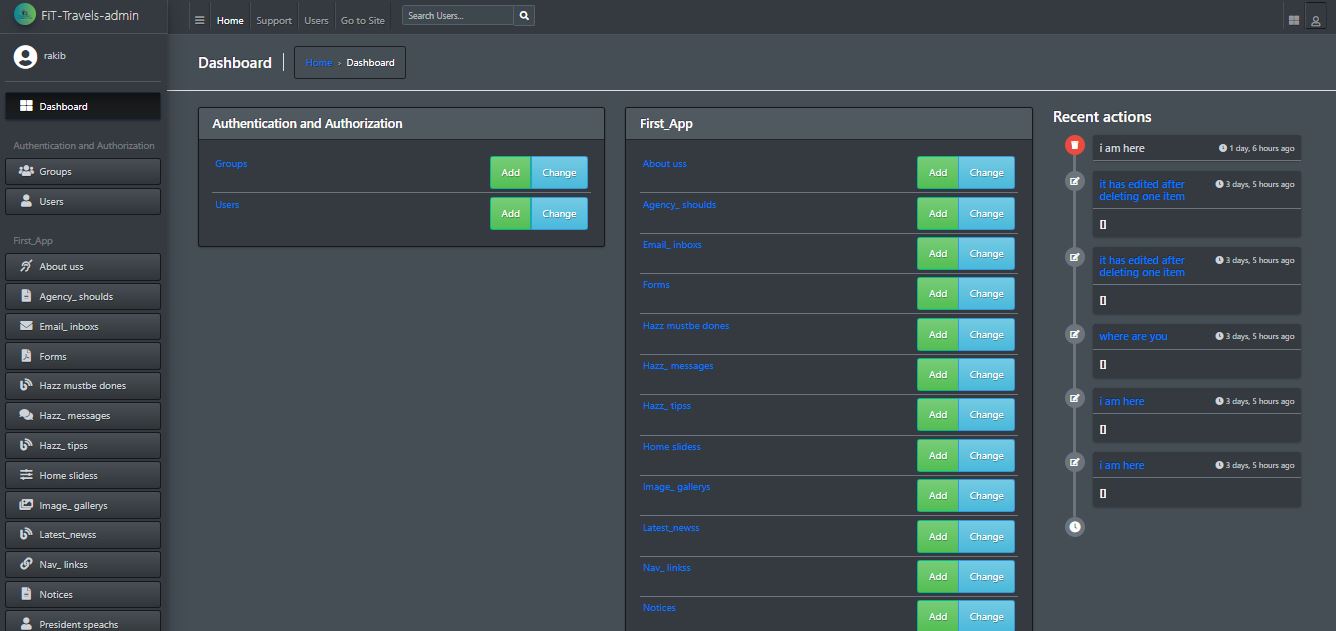This screenshot has height=631, width=1336.
Task: Select Go to Site in top navigation
Action: tap(362, 20)
